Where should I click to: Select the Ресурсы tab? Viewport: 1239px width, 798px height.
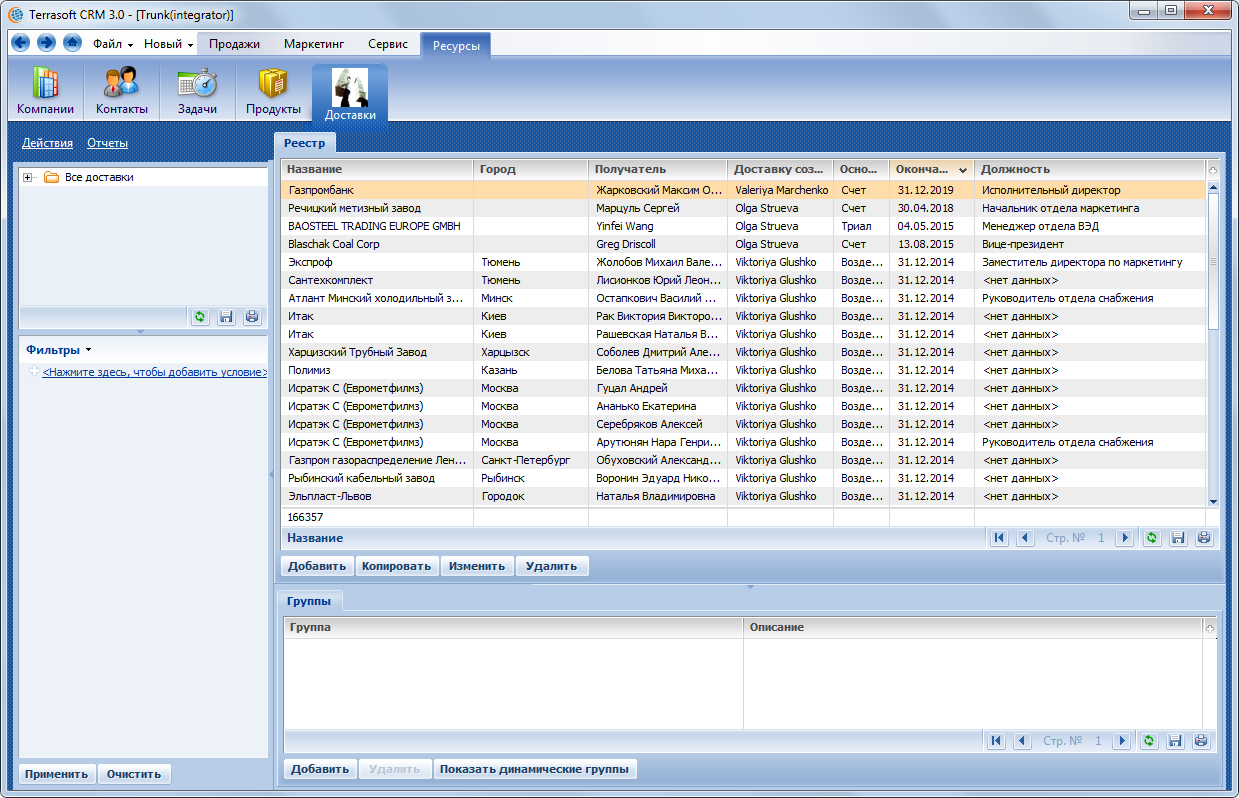pyautogui.click(x=456, y=46)
